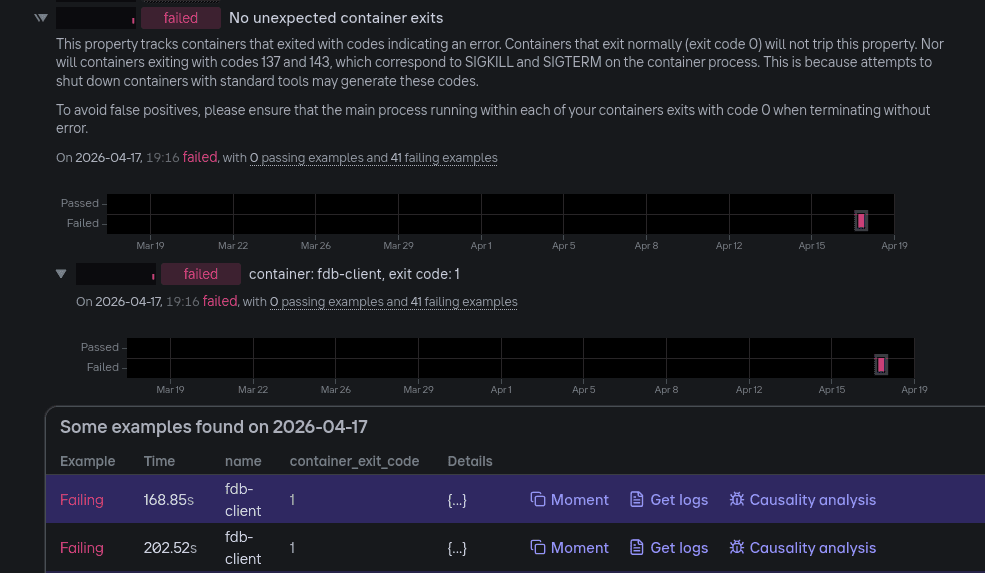The height and width of the screenshot is (573, 985).
Task: Click the 'name' column header
Action: (243, 461)
